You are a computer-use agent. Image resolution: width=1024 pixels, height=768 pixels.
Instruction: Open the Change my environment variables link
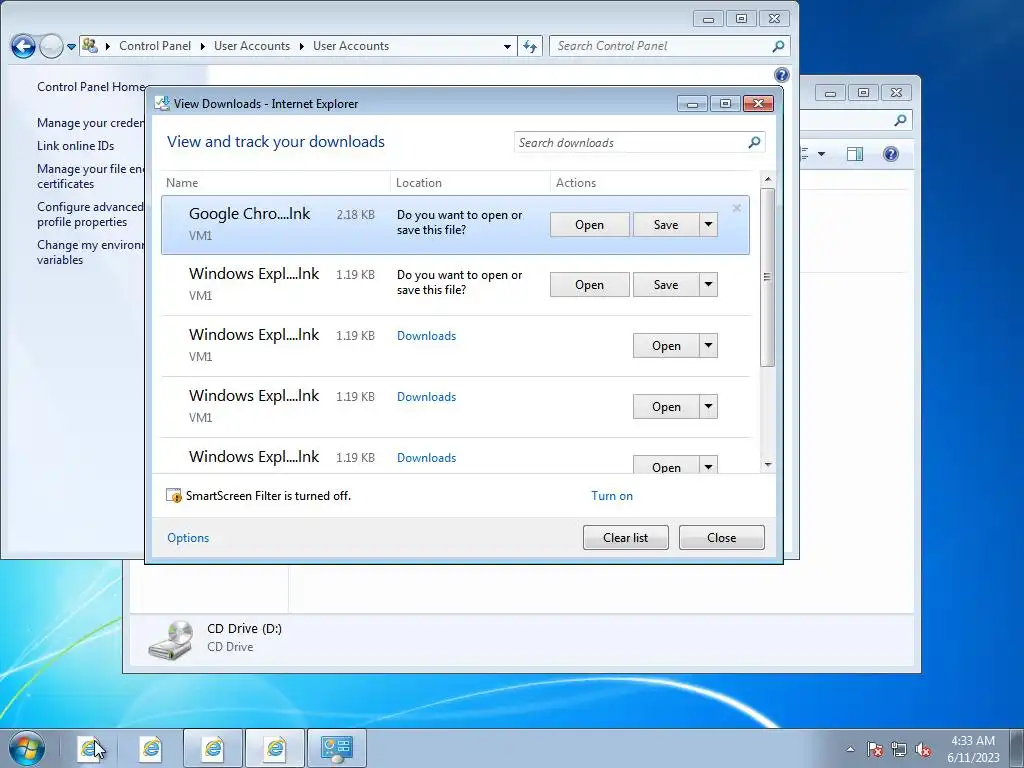pyautogui.click(x=90, y=252)
